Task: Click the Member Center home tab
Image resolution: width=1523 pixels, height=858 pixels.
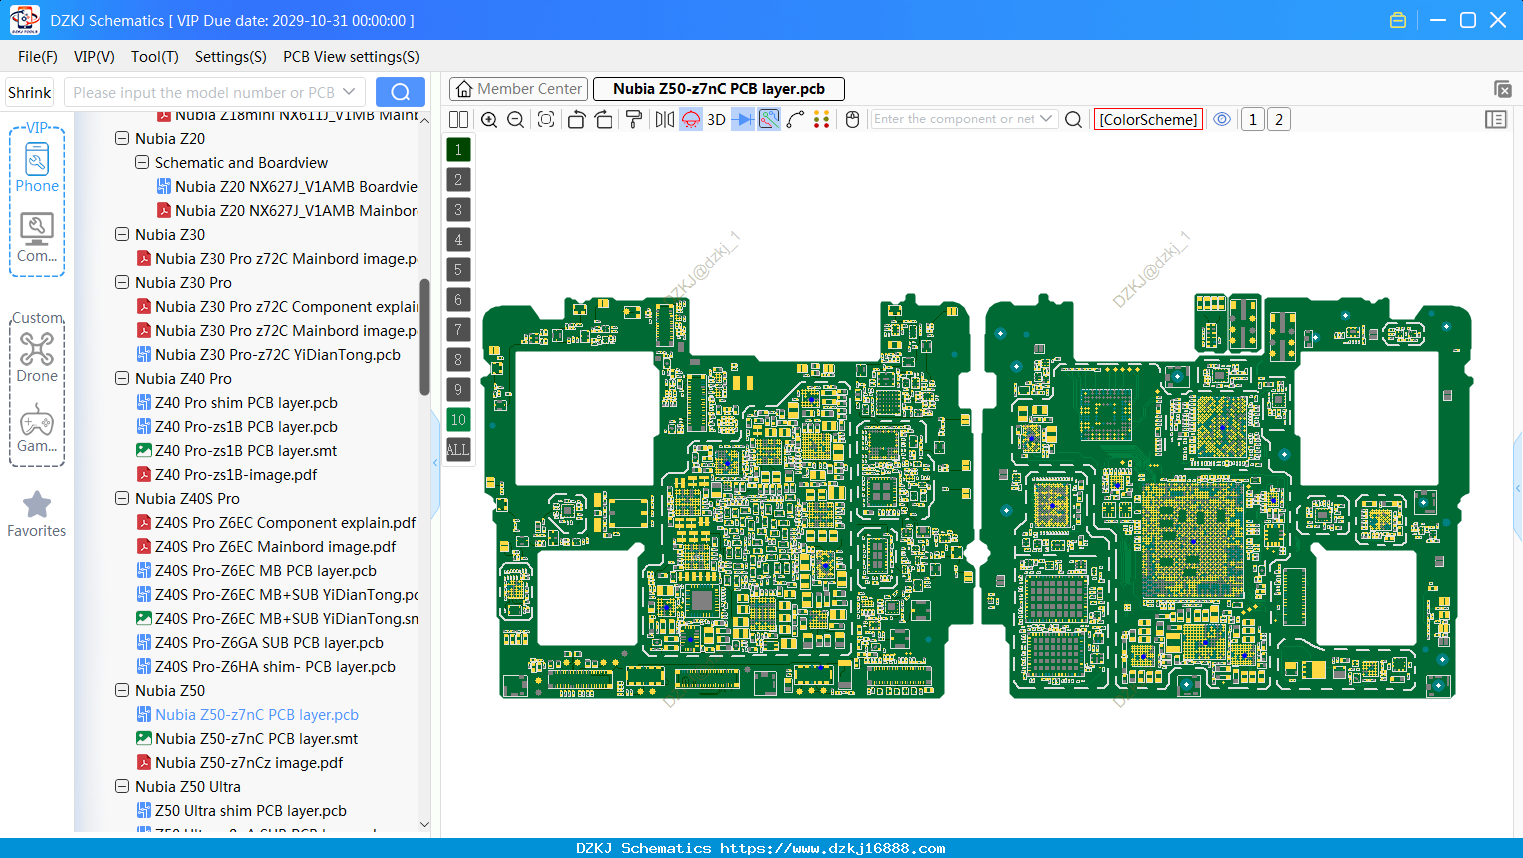Action: [518, 89]
